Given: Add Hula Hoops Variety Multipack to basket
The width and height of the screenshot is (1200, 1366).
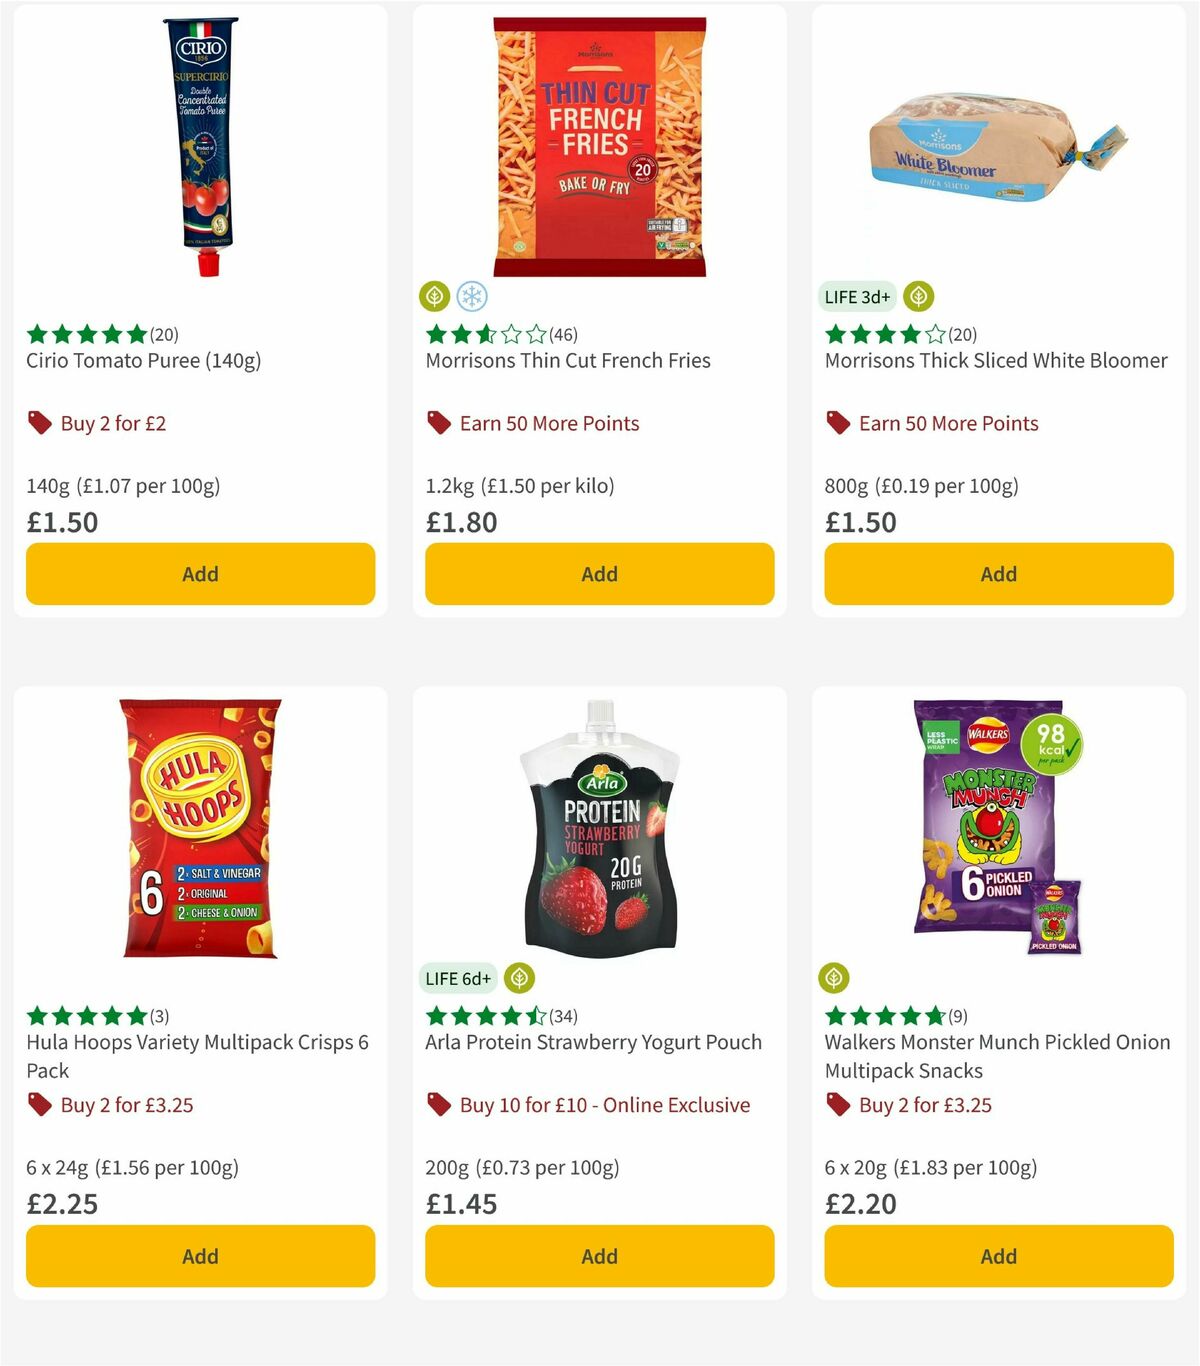Looking at the screenshot, I should [x=200, y=1256].
